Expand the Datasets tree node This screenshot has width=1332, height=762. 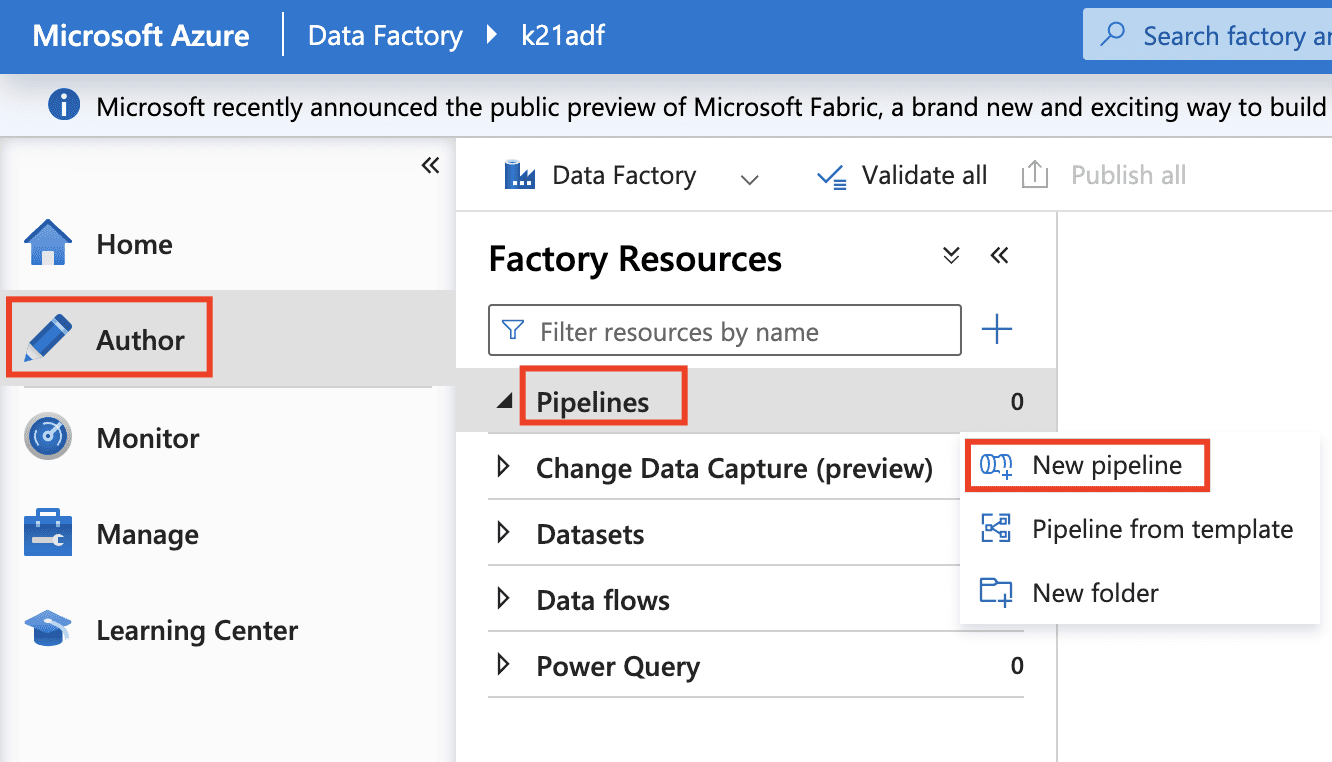click(x=504, y=533)
